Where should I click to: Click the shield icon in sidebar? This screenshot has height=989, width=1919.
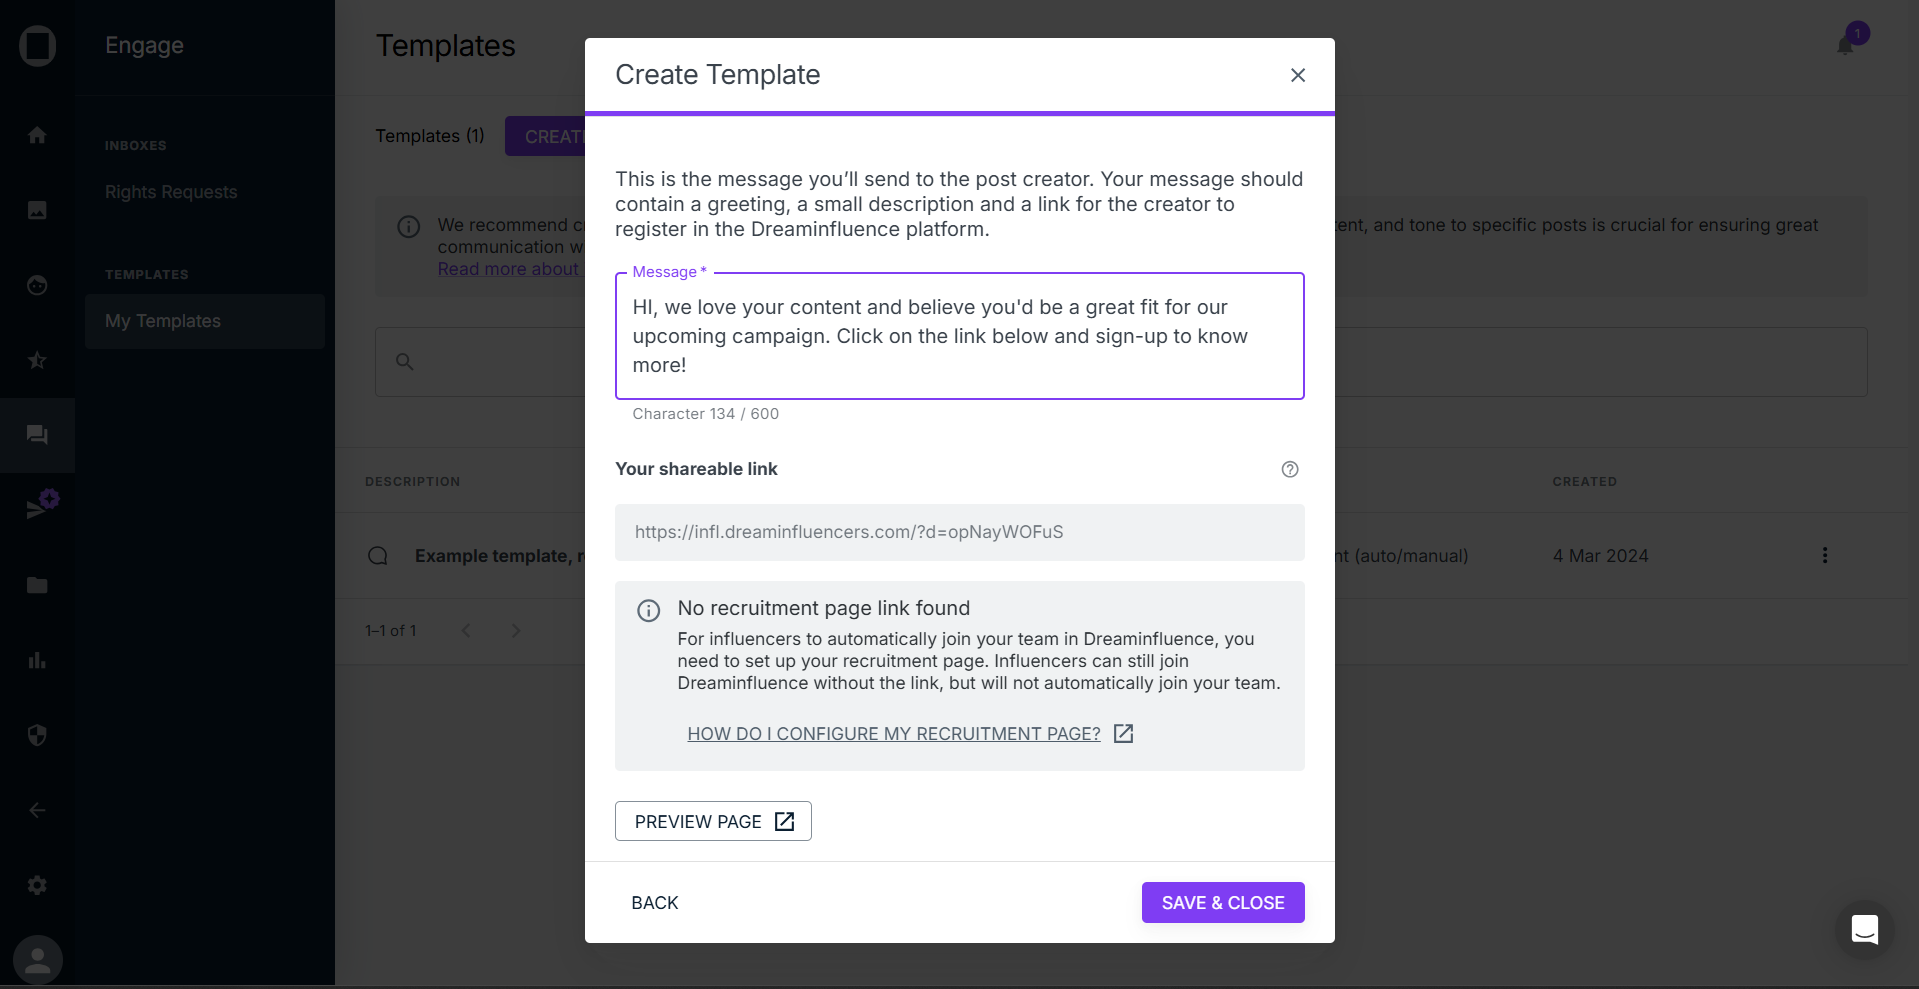(x=37, y=735)
